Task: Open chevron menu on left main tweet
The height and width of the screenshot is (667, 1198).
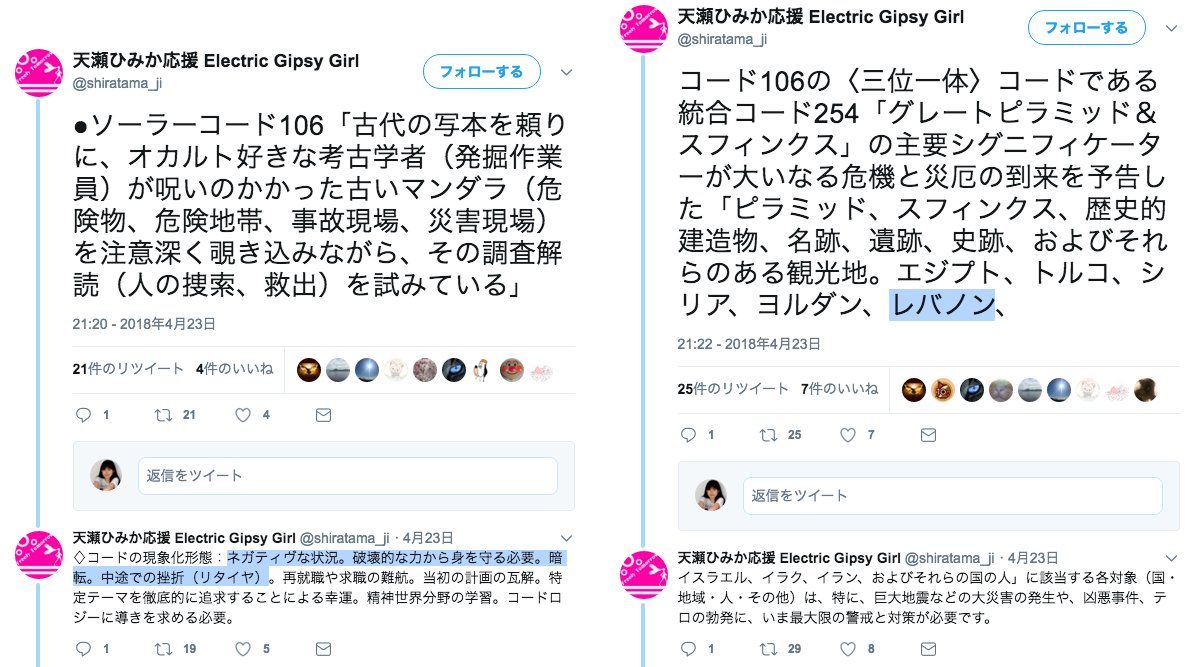Action: [566, 73]
